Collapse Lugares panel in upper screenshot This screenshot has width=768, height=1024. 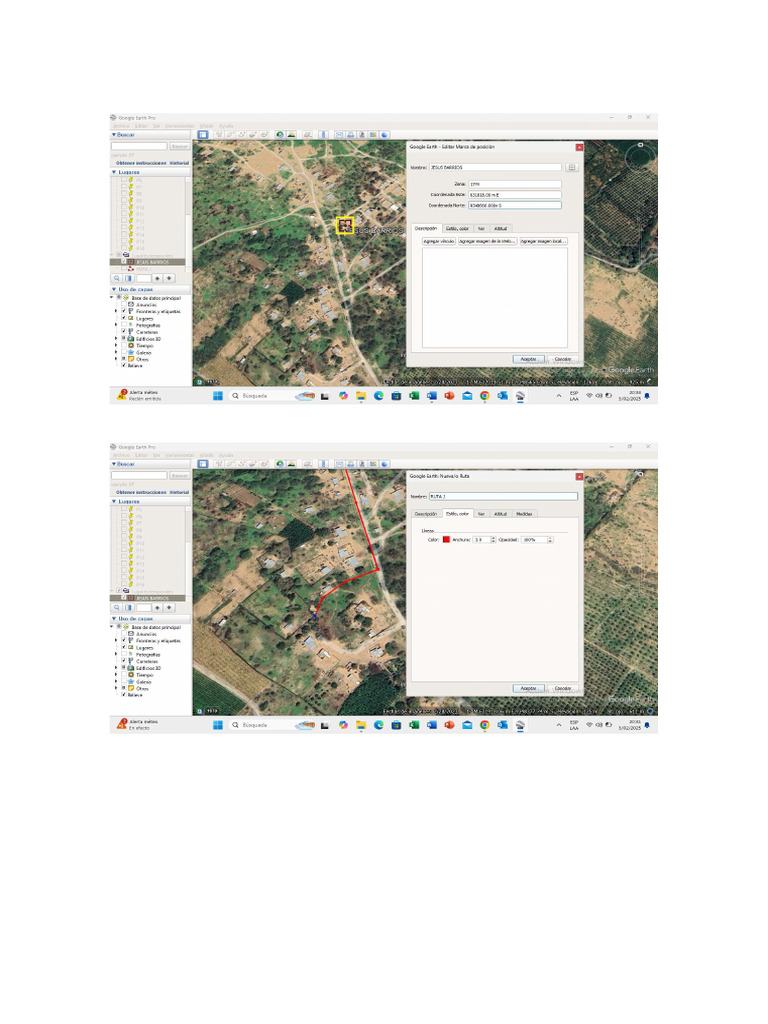[x=114, y=172]
